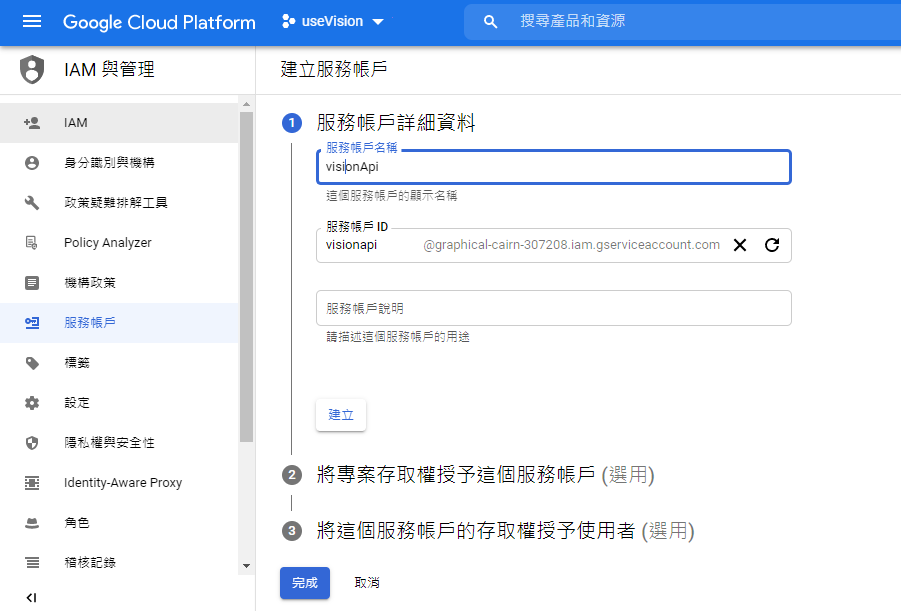Click the 建立 button
Viewport: 901px width, 611px height.
341,415
